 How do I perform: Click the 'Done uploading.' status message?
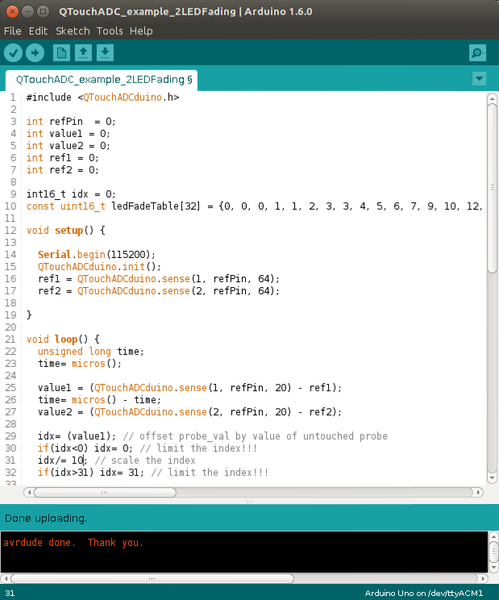(46, 518)
